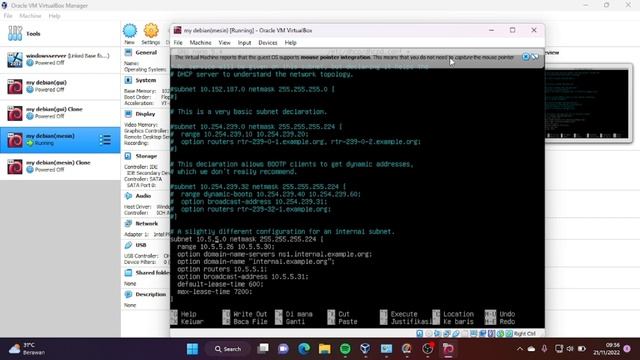Click the don't-show-again notification icon

coord(535,57)
